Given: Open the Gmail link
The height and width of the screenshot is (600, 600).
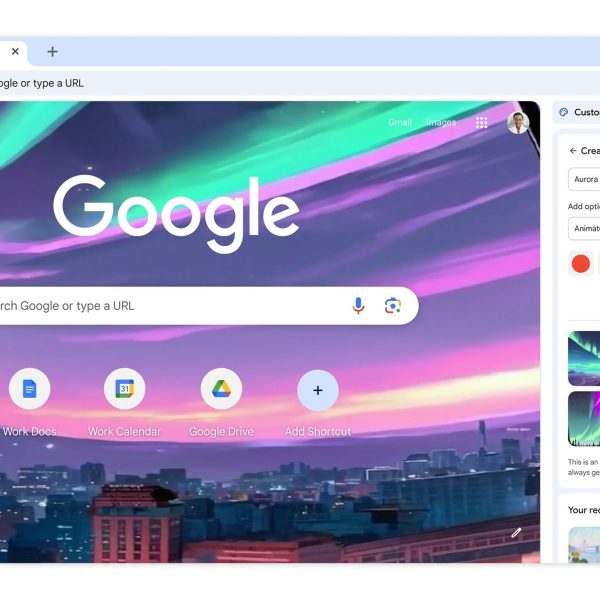Looking at the screenshot, I should pyautogui.click(x=400, y=122).
